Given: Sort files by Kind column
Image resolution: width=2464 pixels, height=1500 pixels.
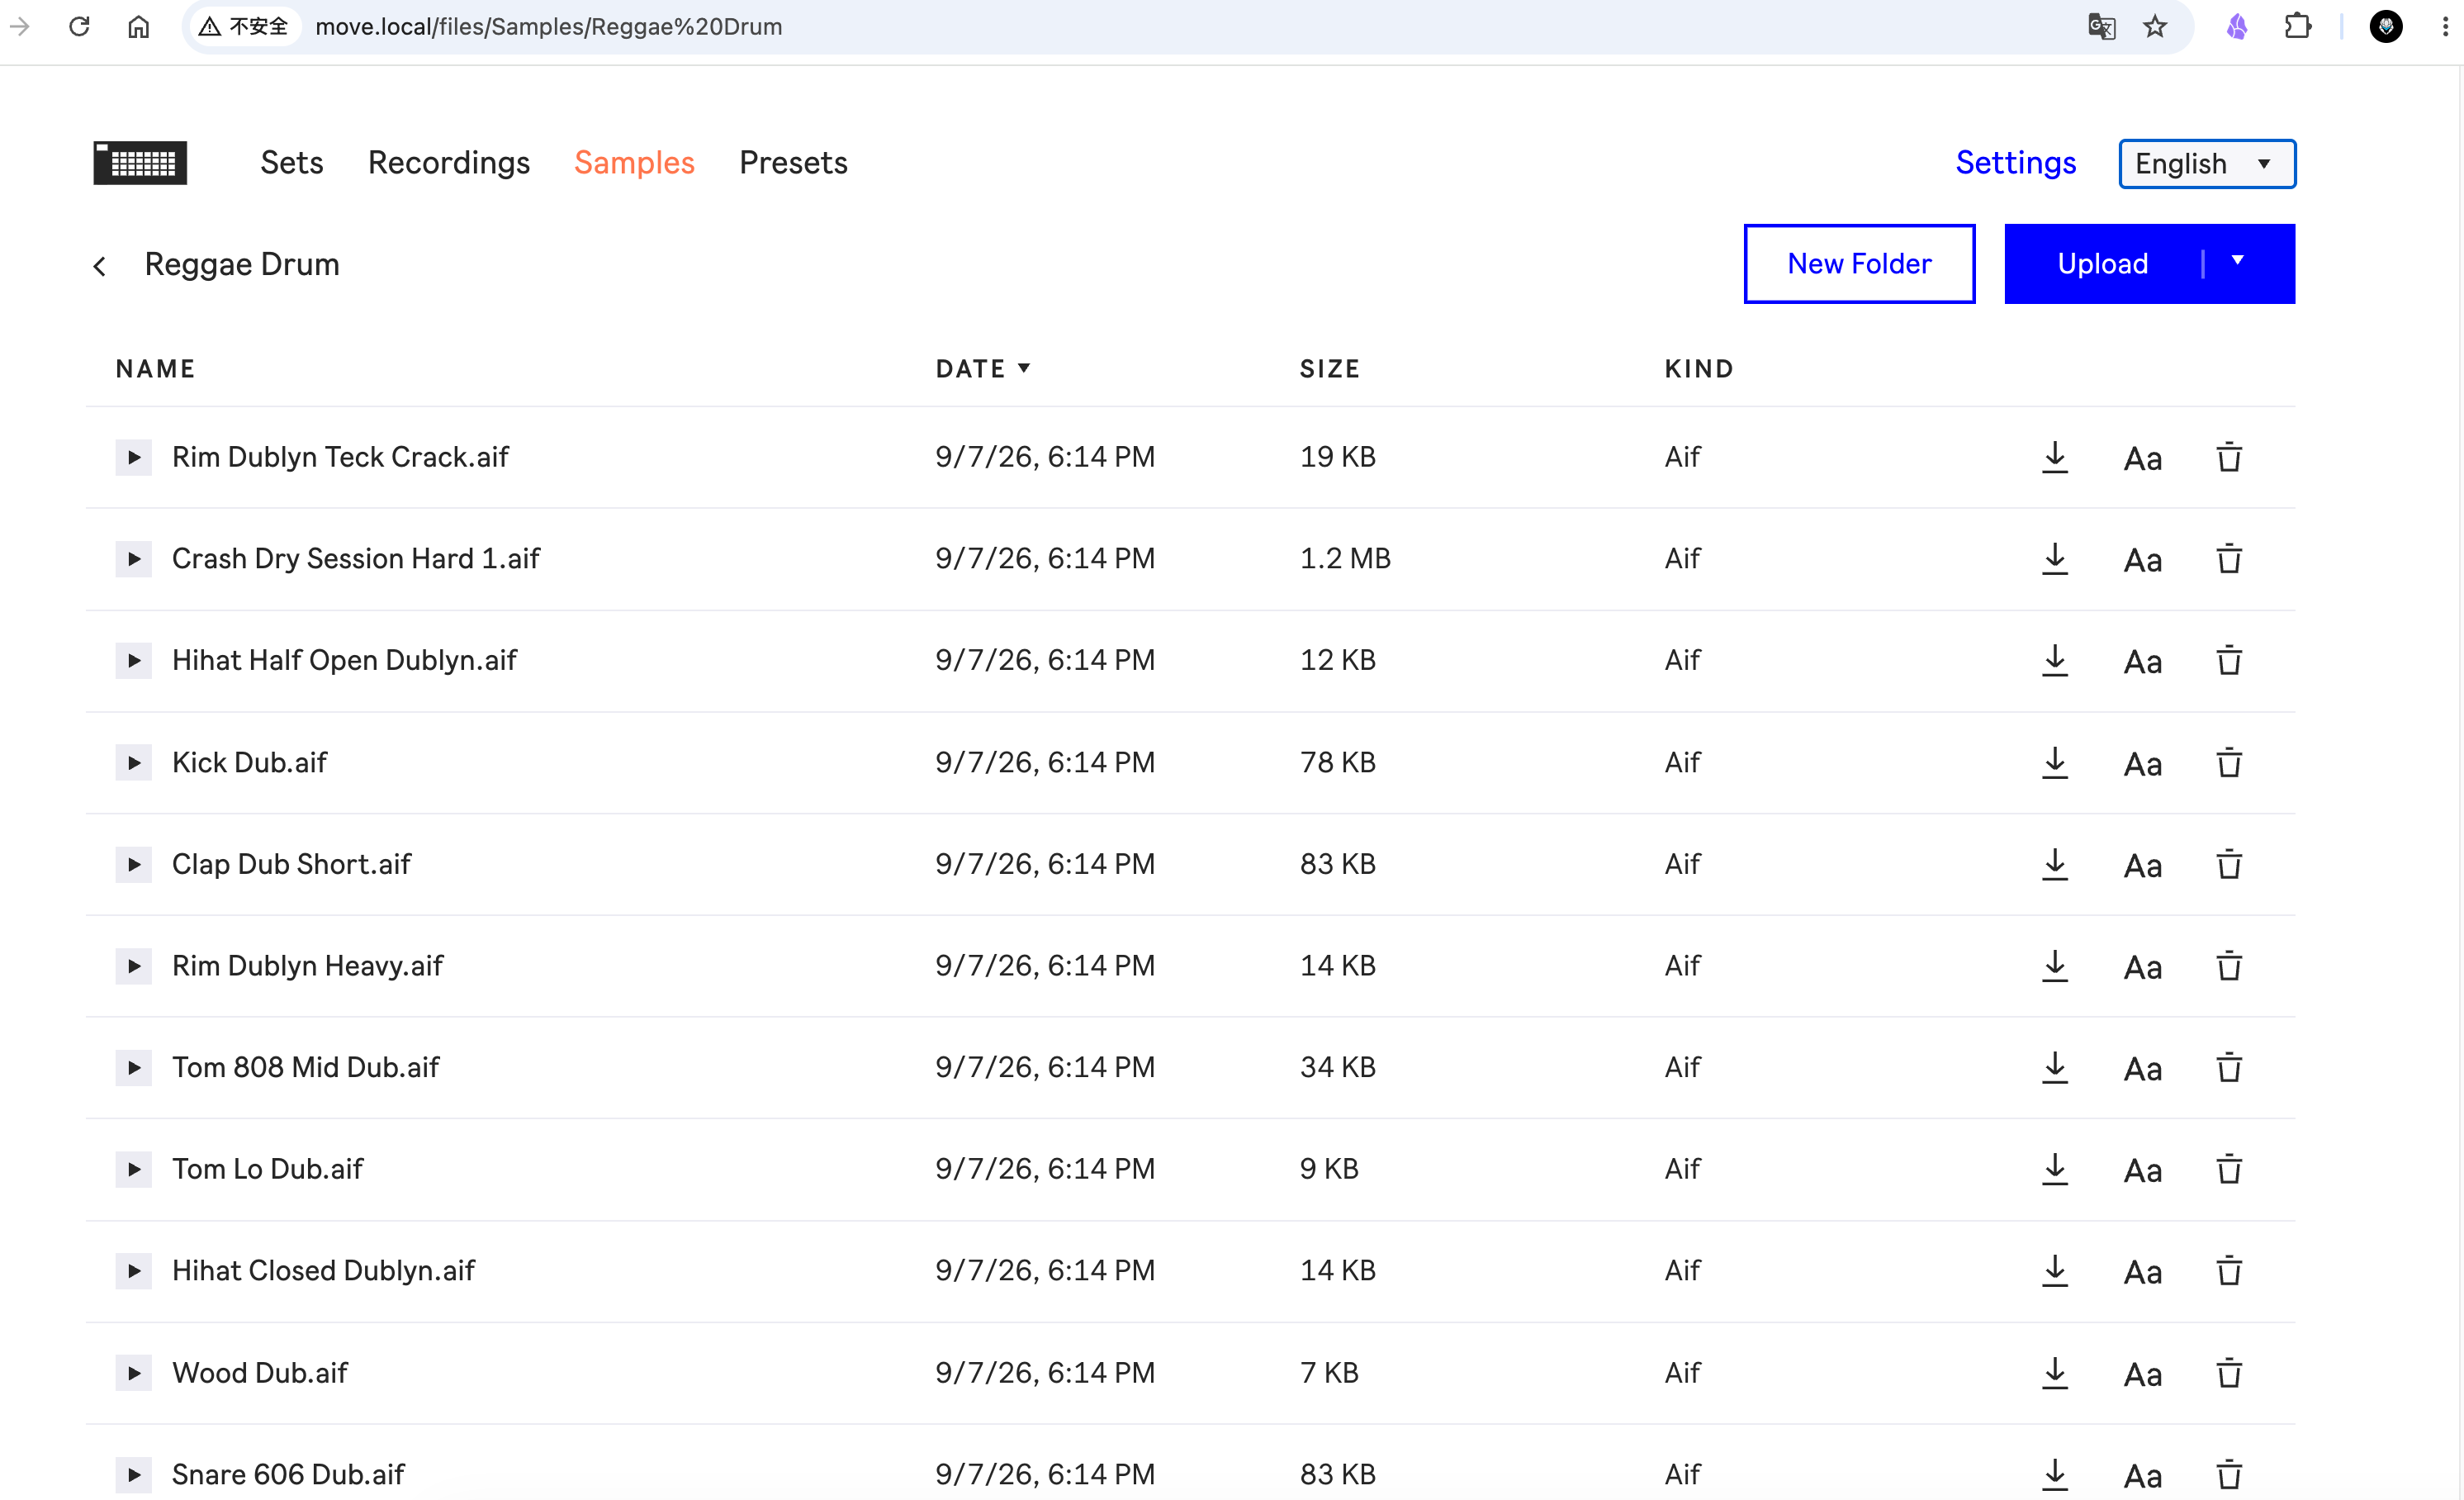Looking at the screenshot, I should coord(1698,369).
